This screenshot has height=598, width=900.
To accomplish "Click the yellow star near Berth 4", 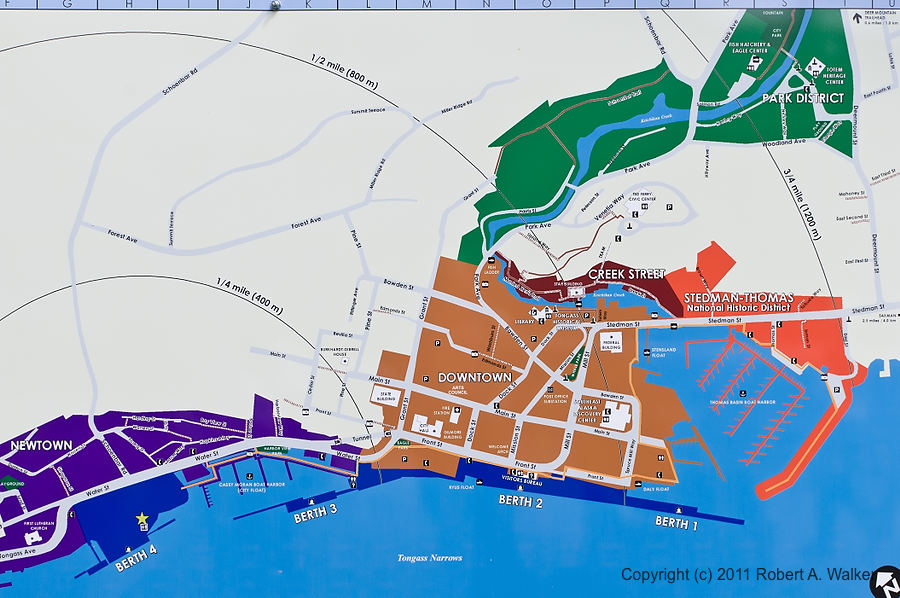I will tap(142, 519).
